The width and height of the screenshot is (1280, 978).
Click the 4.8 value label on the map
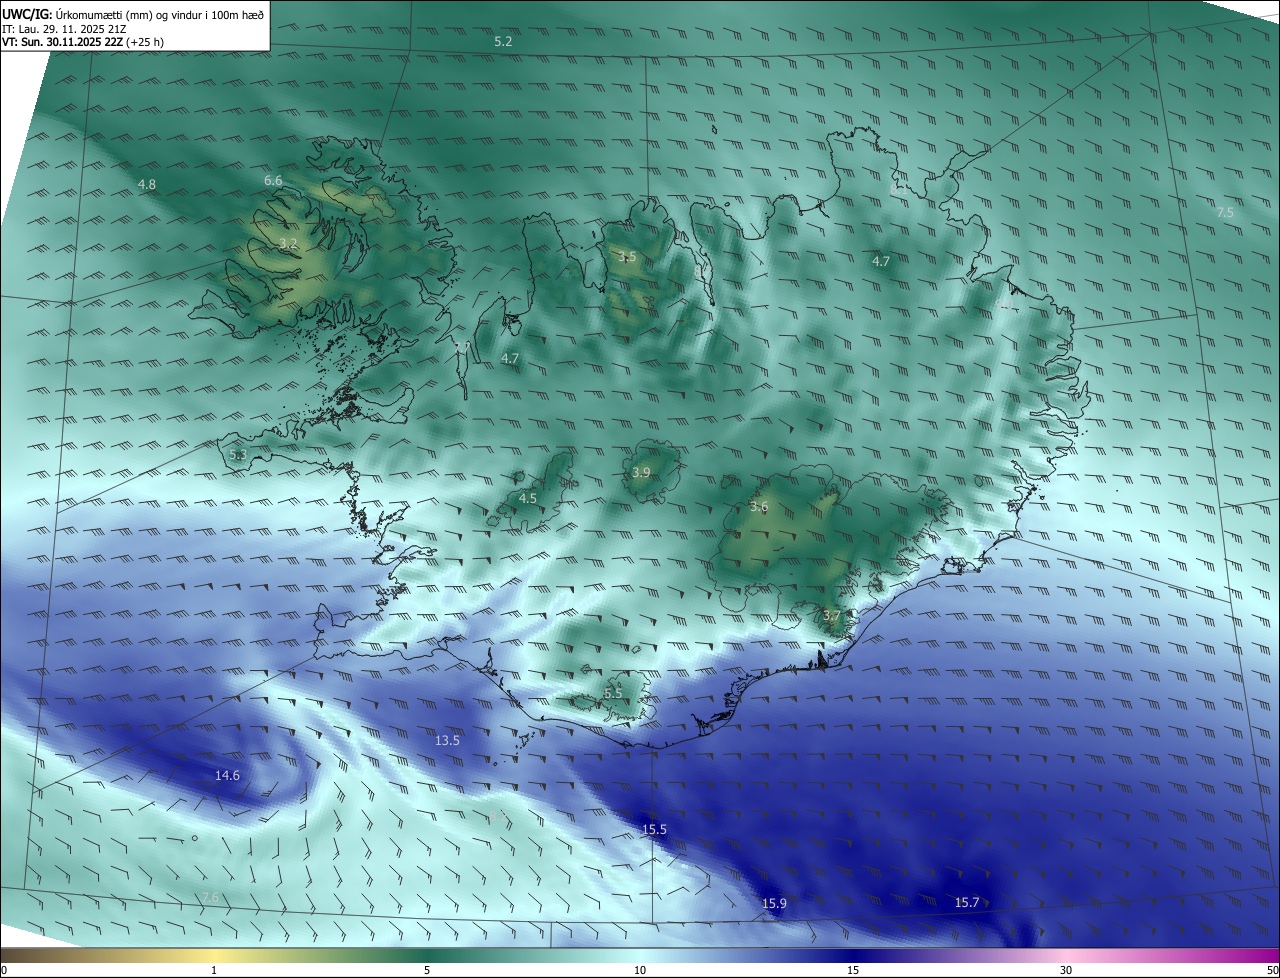pos(147,185)
